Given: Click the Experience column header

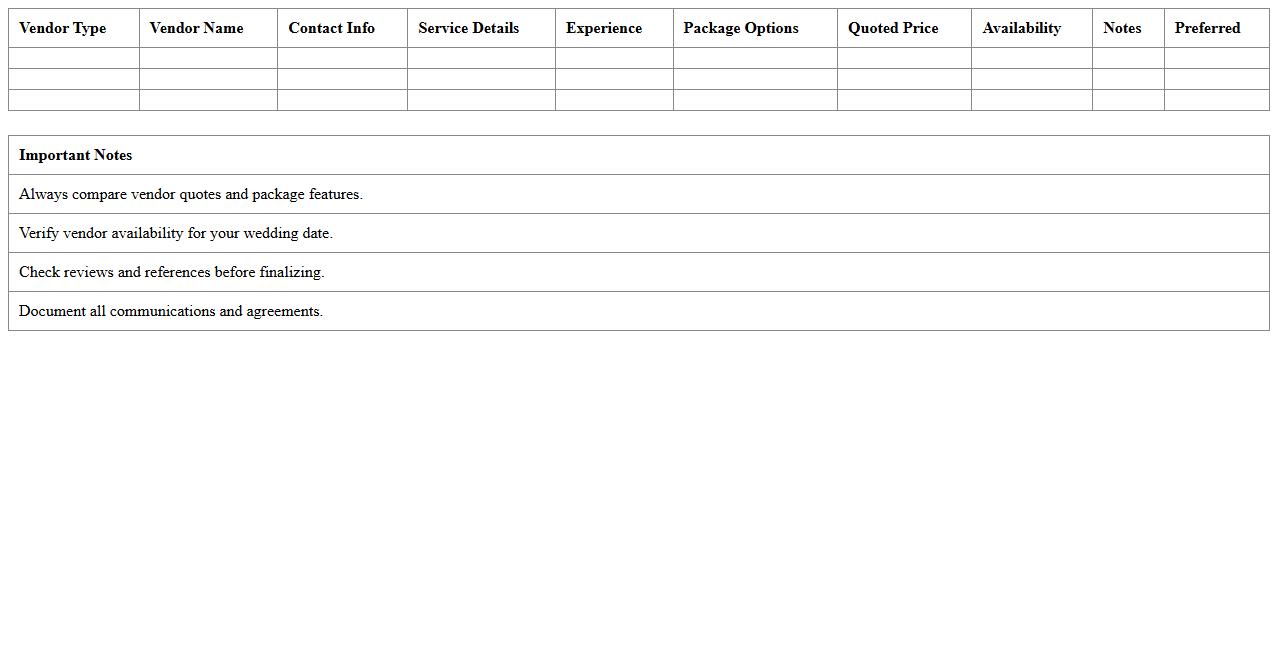Looking at the screenshot, I should tap(604, 28).
